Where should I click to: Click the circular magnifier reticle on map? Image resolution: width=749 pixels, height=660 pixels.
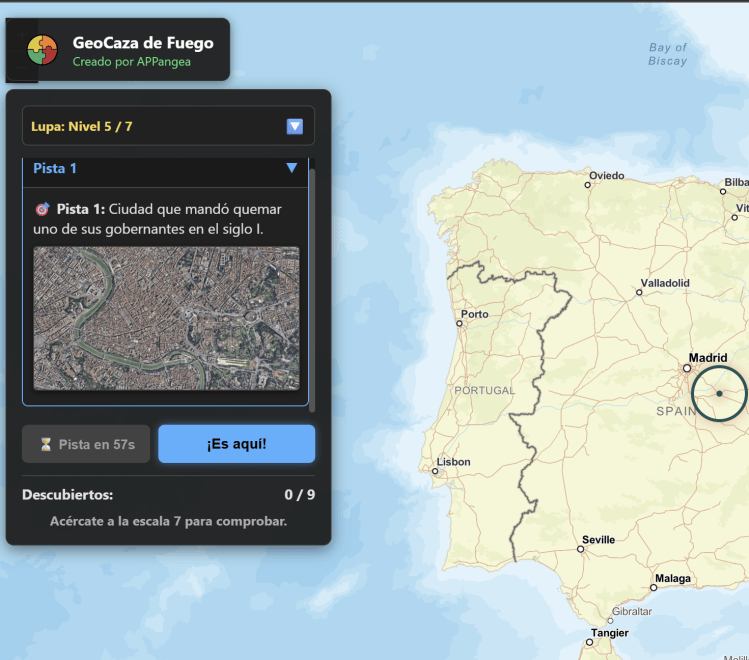point(719,393)
